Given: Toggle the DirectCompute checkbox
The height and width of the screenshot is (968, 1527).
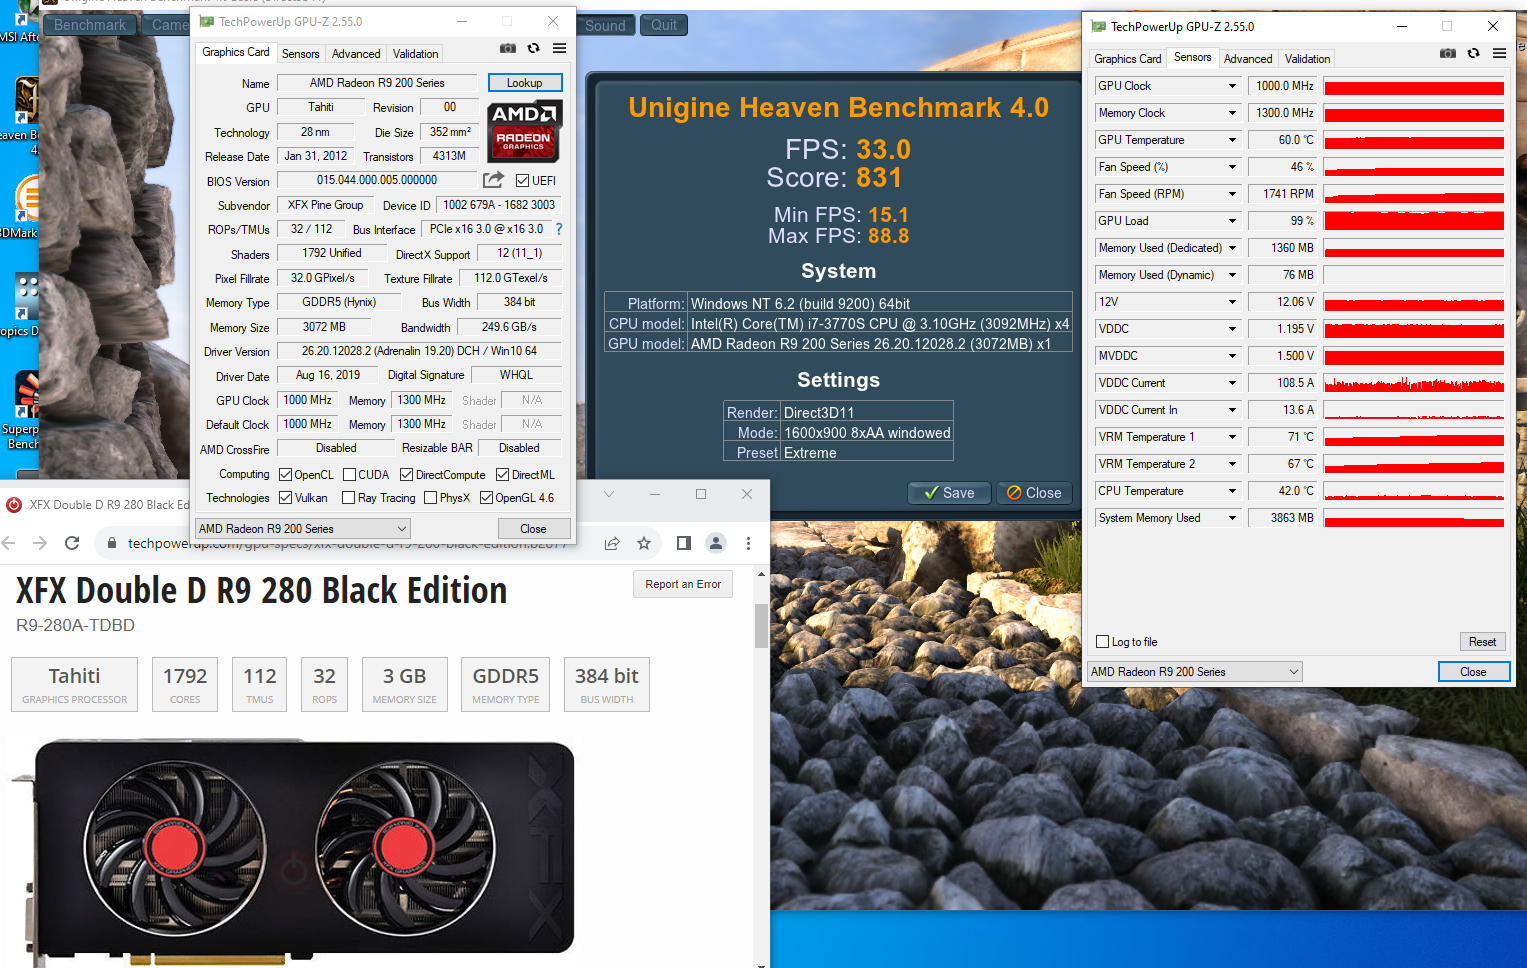Looking at the screenshot, I should click(x=406, y=475).
